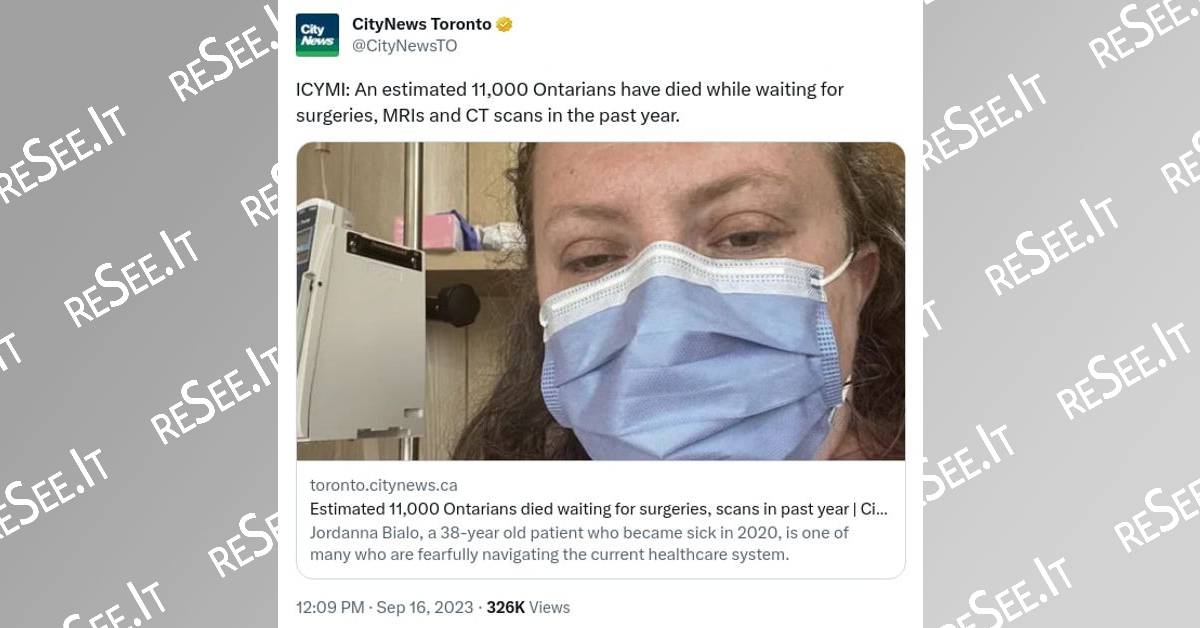Image resolution: width=1200 pixels, height=628 pixels.
Task: Click "many who are fearfully navigating" description line
Action: pyautogui.click(x=549, y=553)
